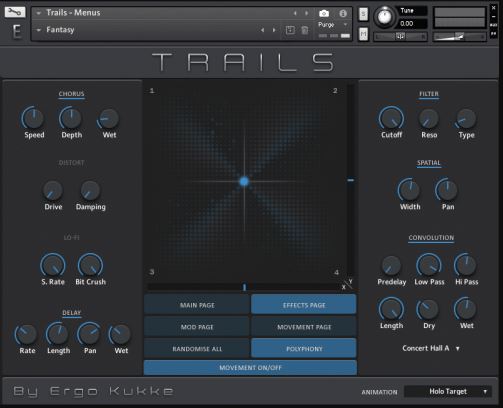
Task: Click the Convolution Length knob
Action: coord(391,309)
